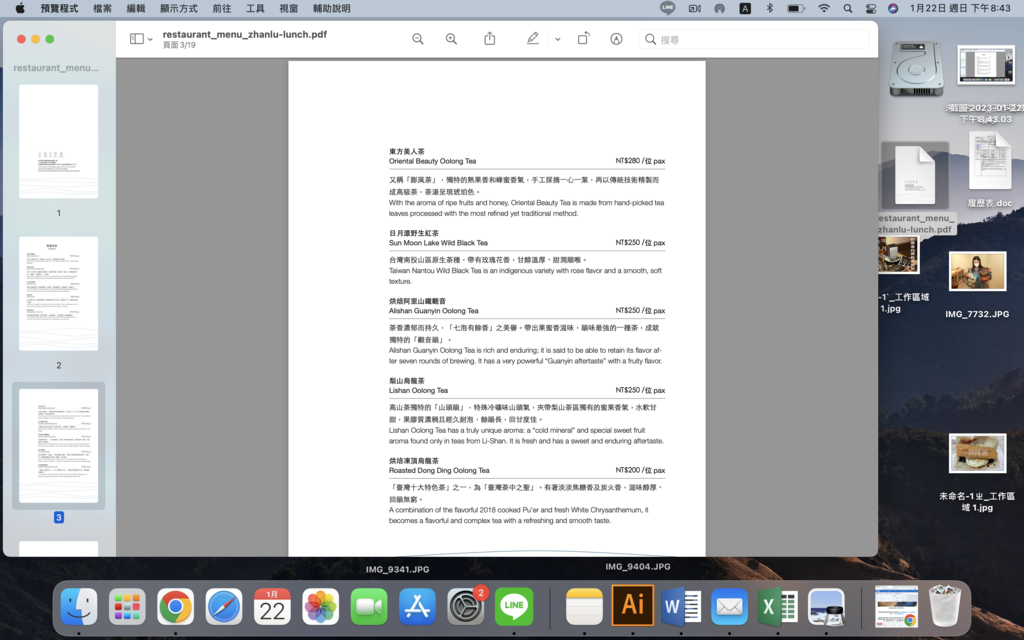Zoom out of the PDF page
Viewport: 1024px width, 640px height.
(418, 39)
